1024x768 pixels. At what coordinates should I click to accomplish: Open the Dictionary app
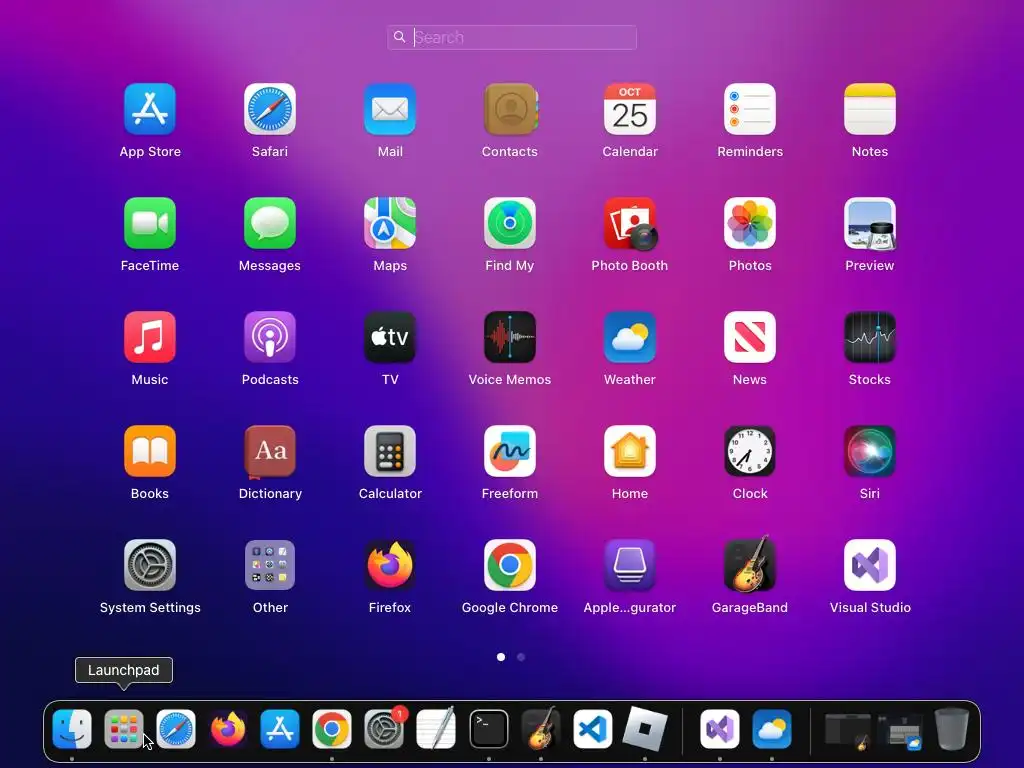pyautogui.click(x=270, y=451)
